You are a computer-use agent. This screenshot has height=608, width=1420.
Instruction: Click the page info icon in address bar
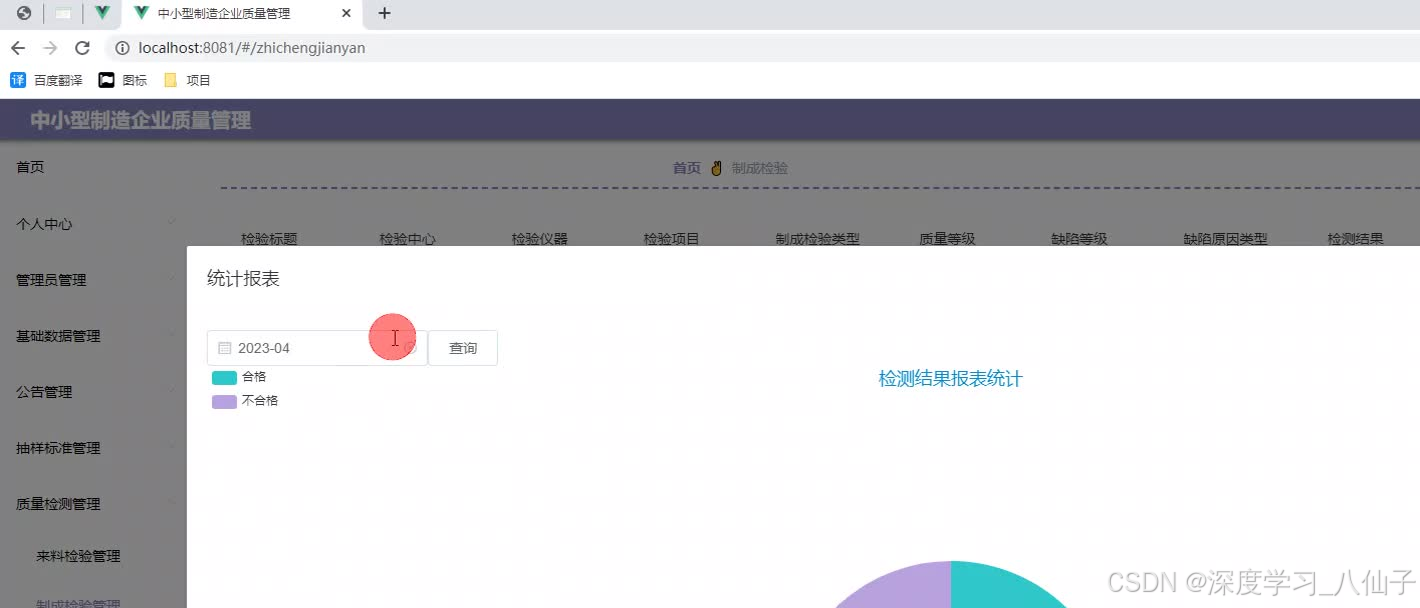coord(121,47)
